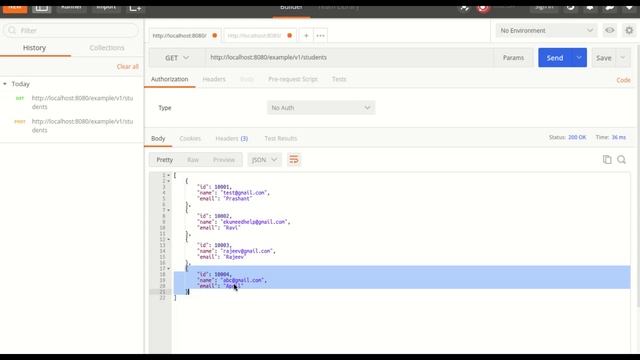Screen dimensions: 640x360
Task: Select the request Headers tab
Action: [214, 79]
